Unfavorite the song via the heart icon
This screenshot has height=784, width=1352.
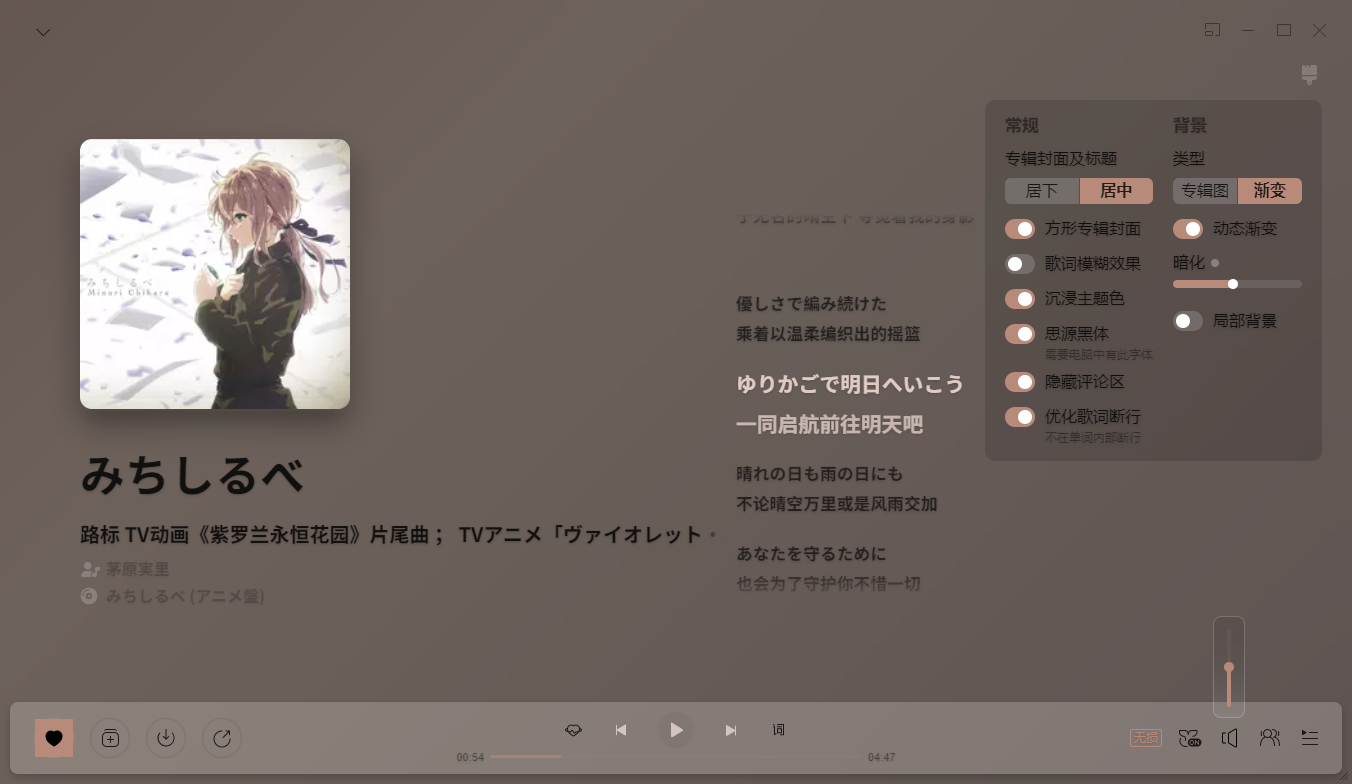(x=54, y=738)
